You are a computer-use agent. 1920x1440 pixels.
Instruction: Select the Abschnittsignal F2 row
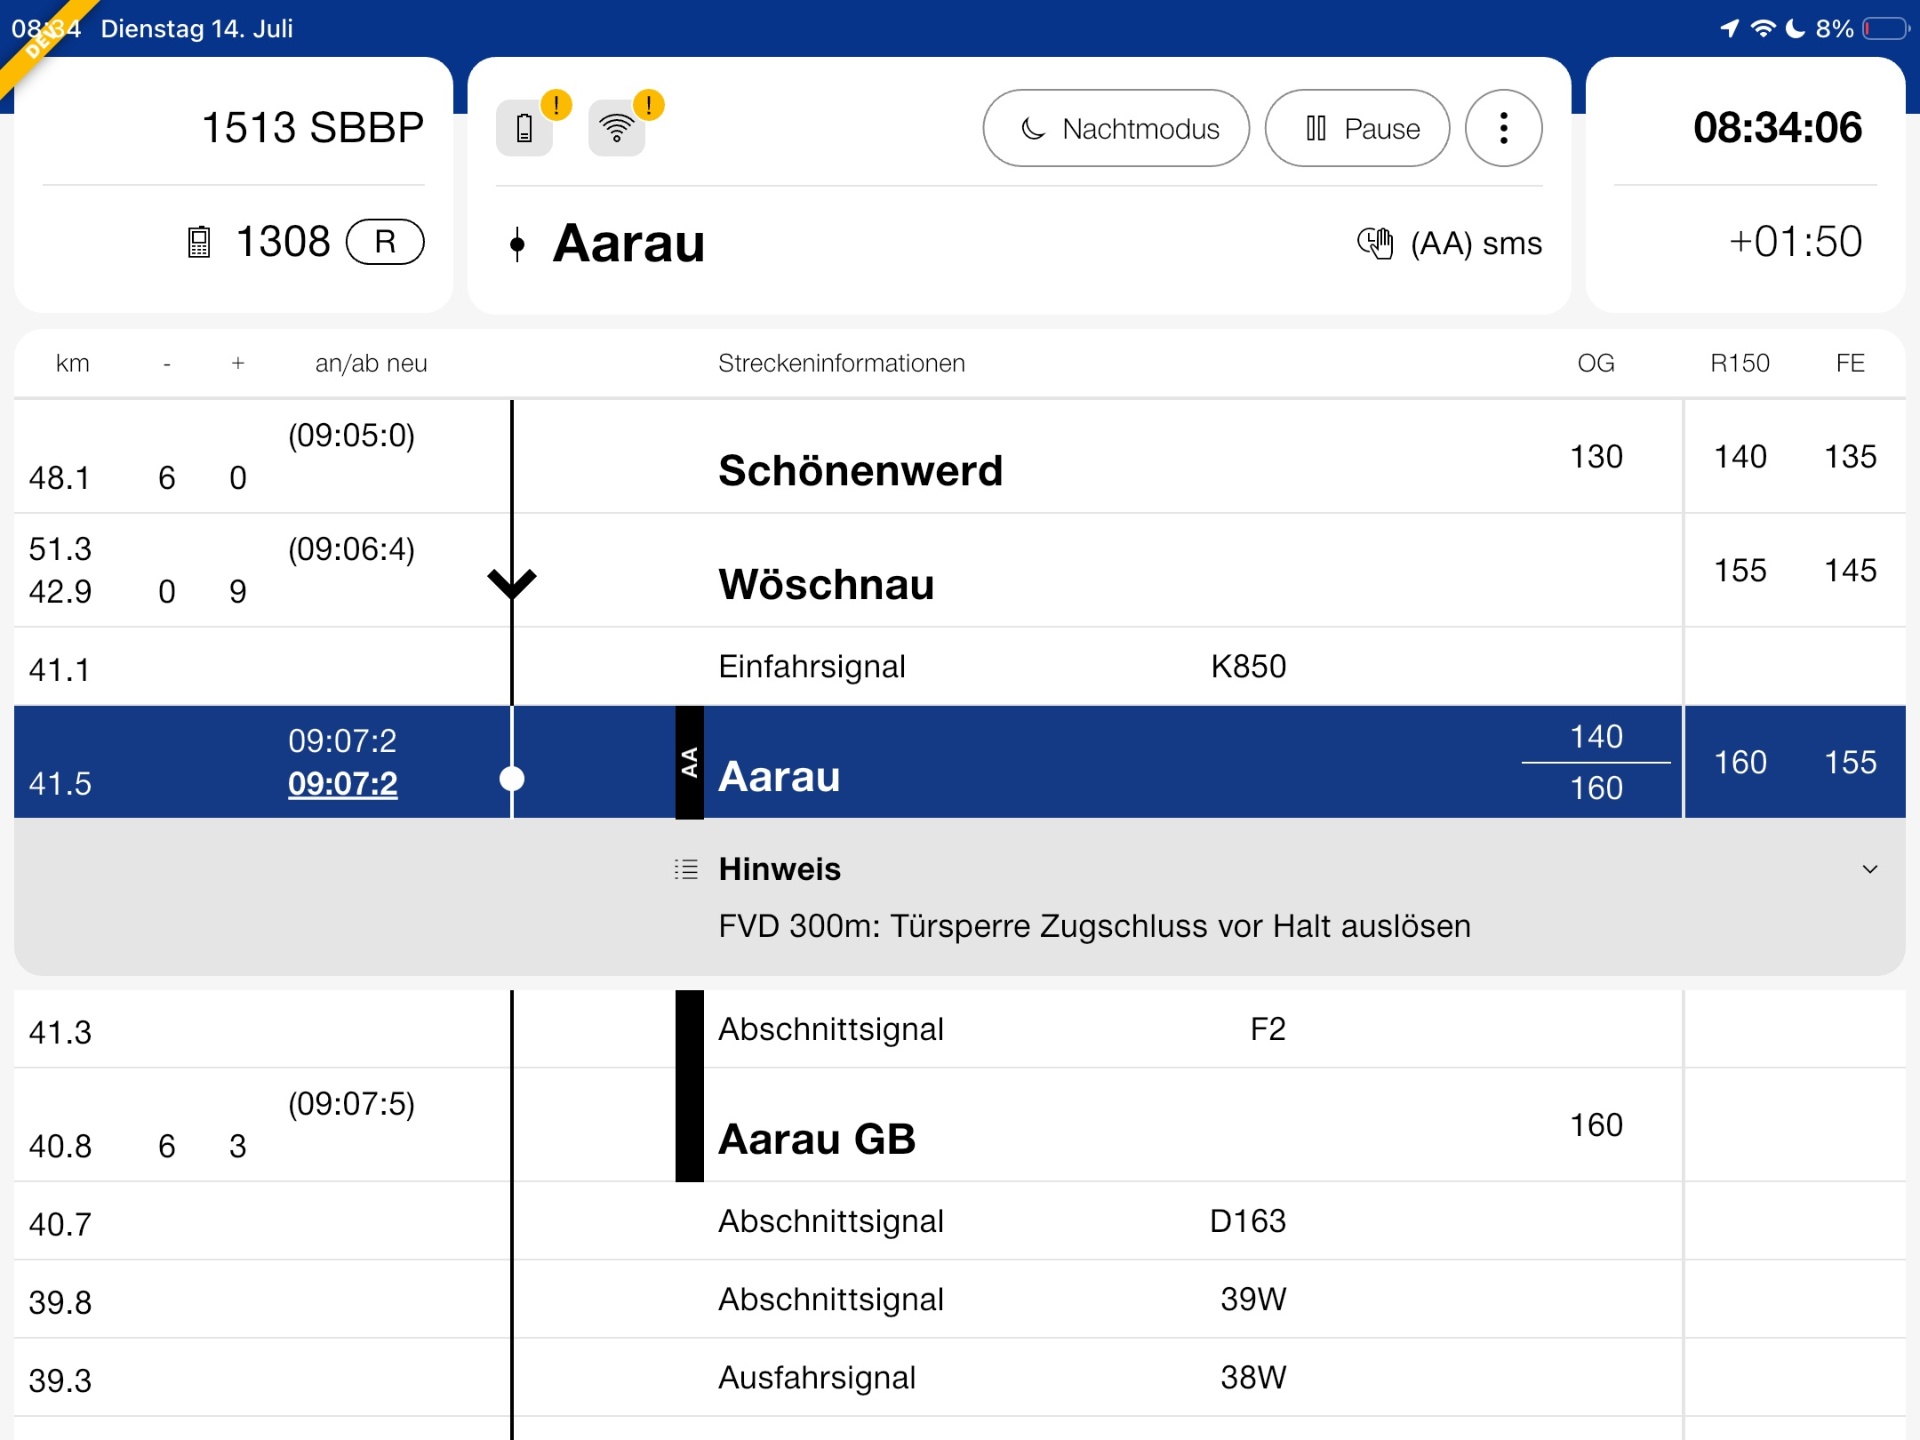(x=960, y=1030)
